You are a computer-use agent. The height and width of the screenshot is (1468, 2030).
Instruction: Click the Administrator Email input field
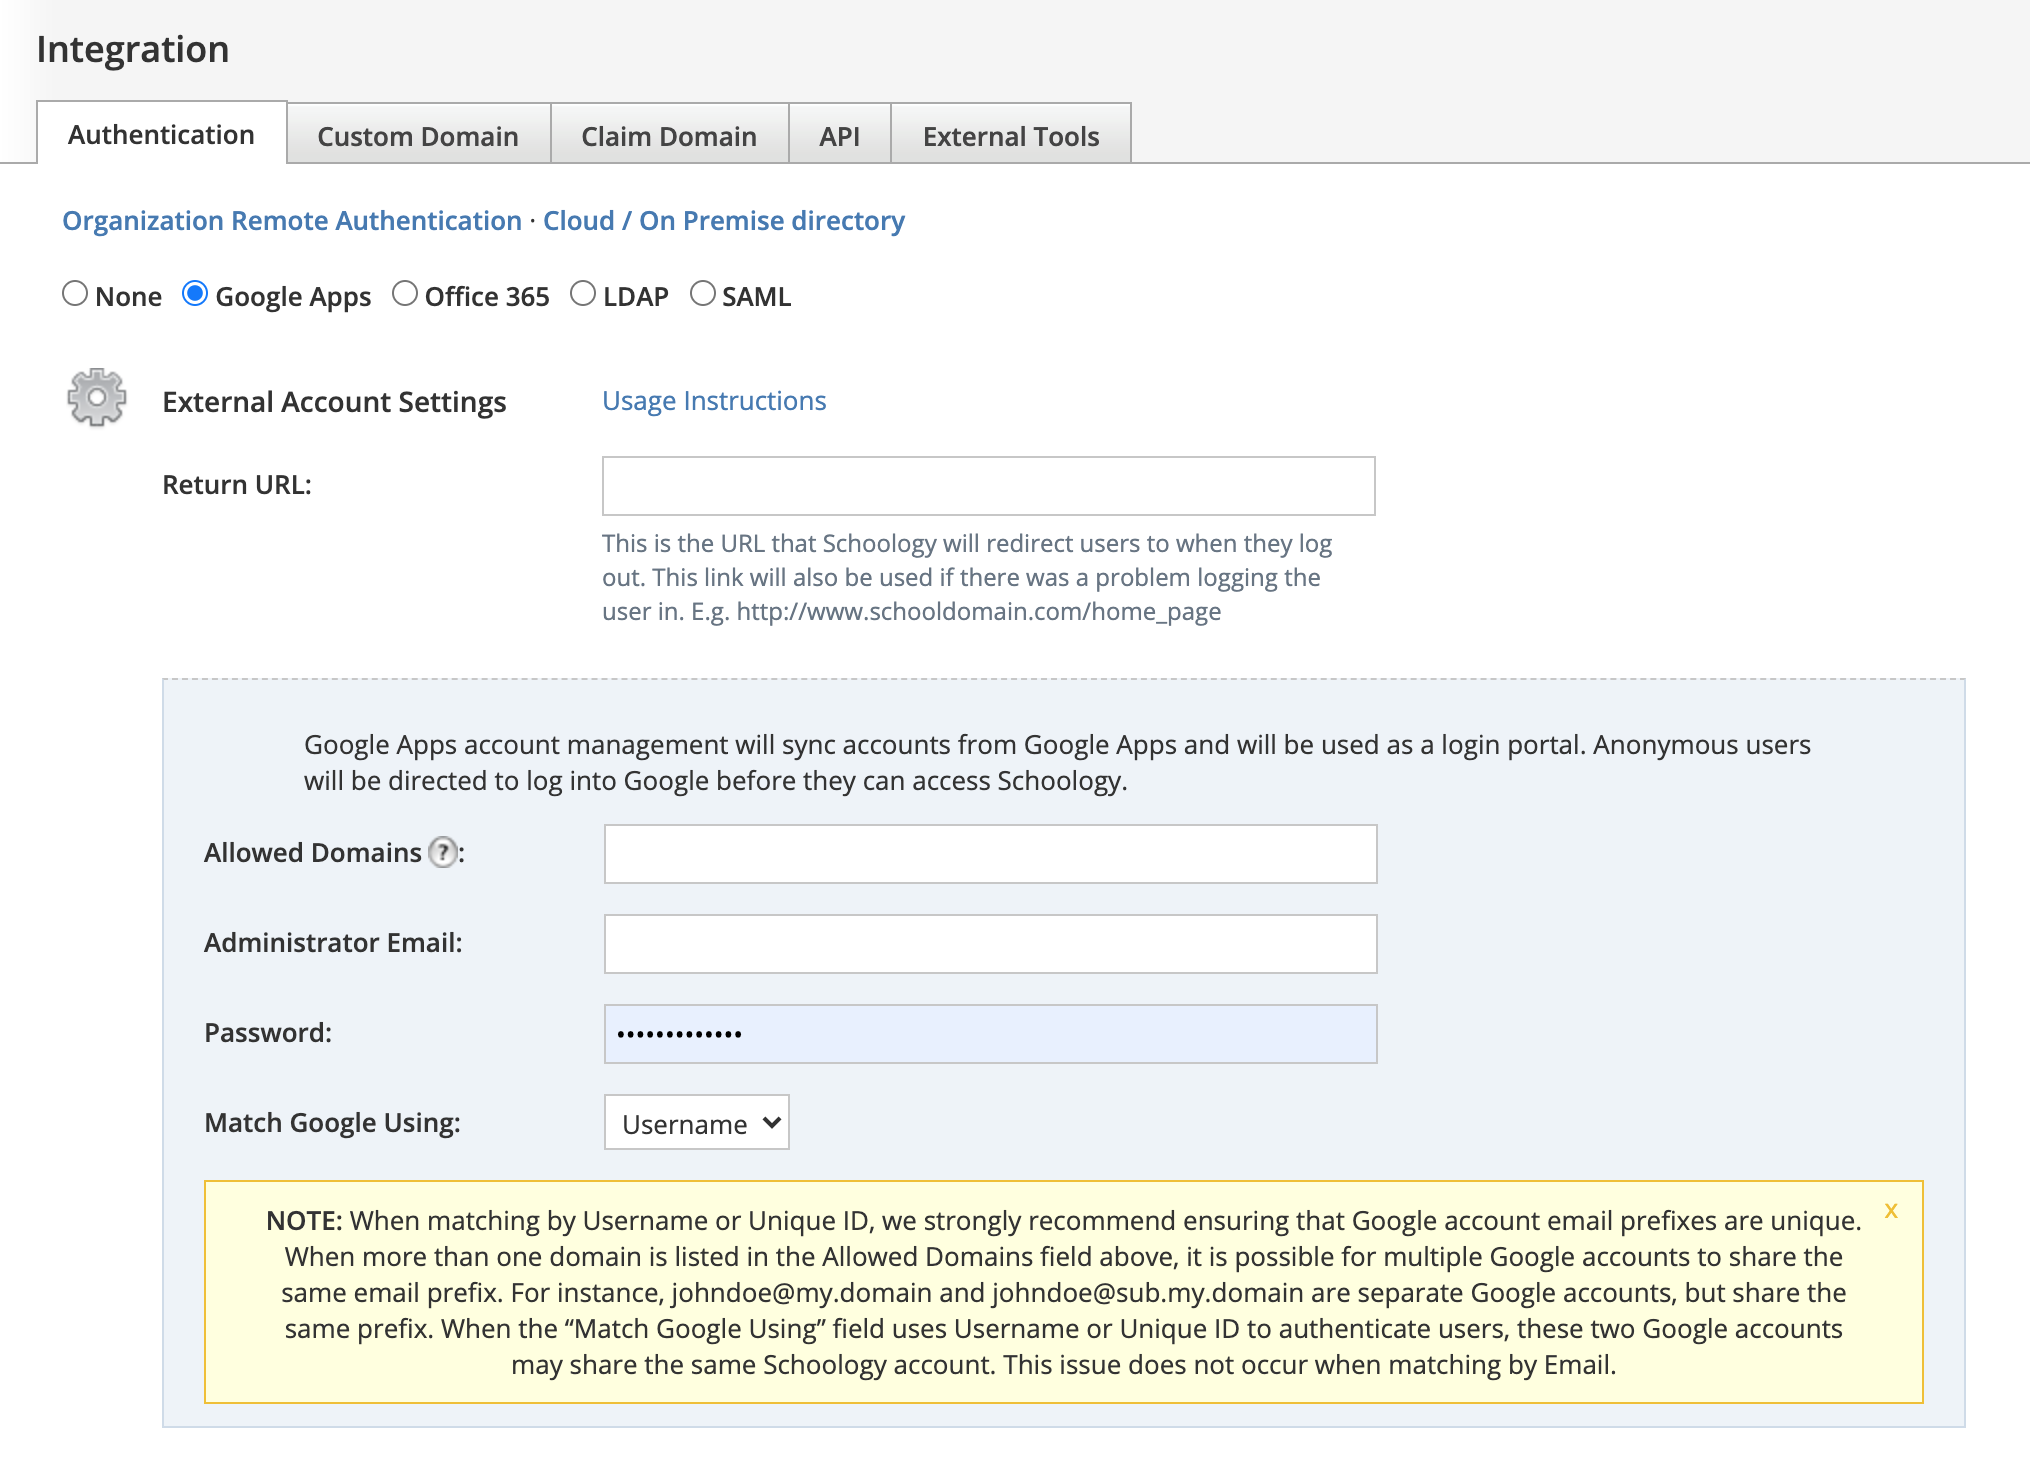click(x=990, y=944)
